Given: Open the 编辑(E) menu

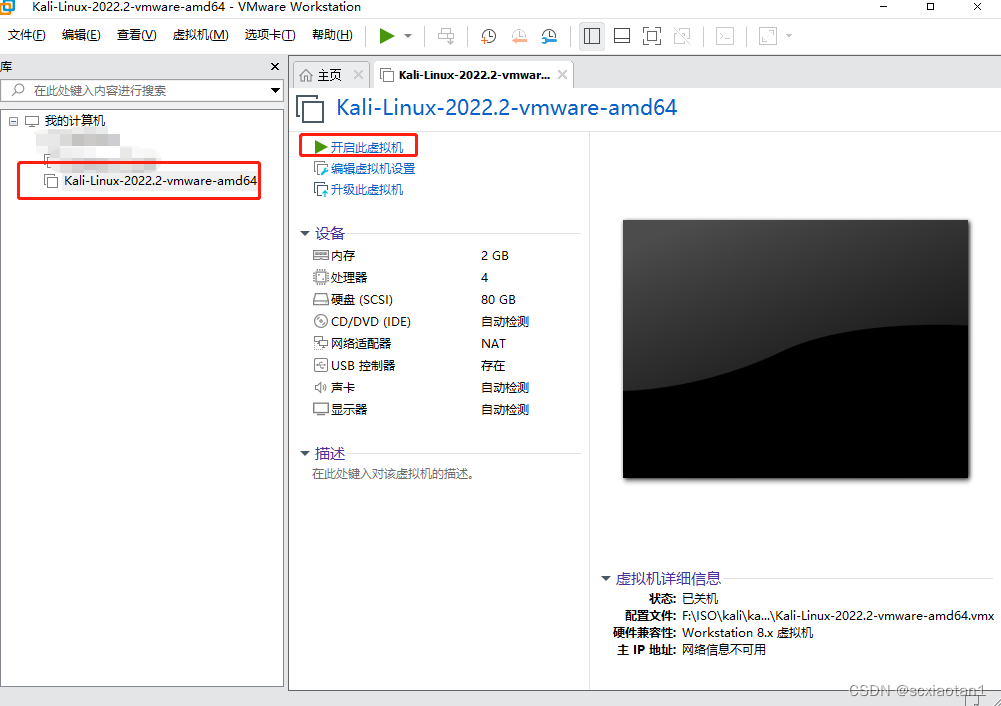Looking at the screenshot, I should [x=81, y=35].
